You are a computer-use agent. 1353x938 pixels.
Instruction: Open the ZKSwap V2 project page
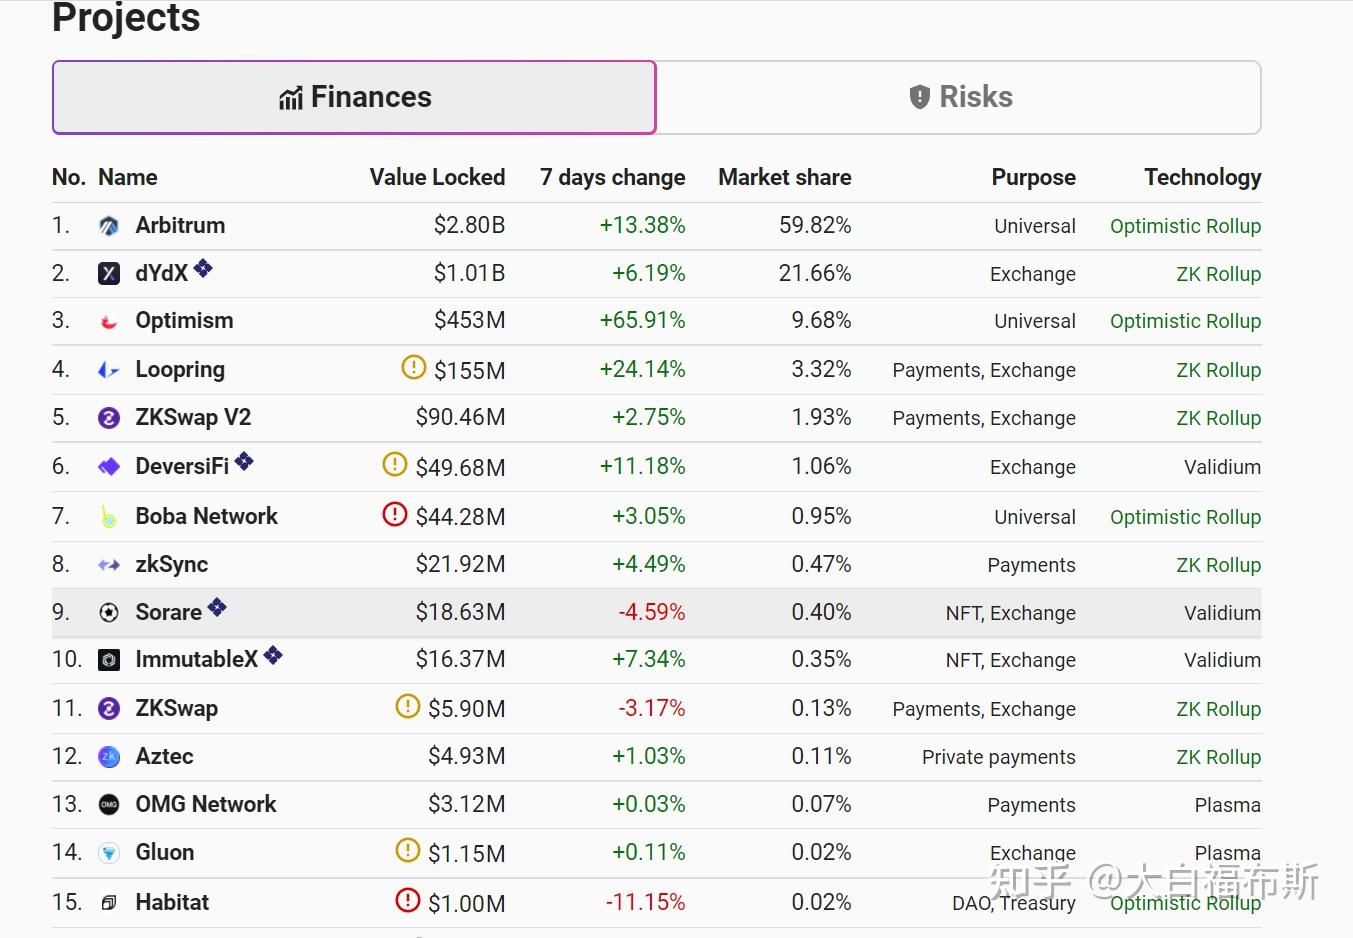pyautogui.click(x=193, y=418)
